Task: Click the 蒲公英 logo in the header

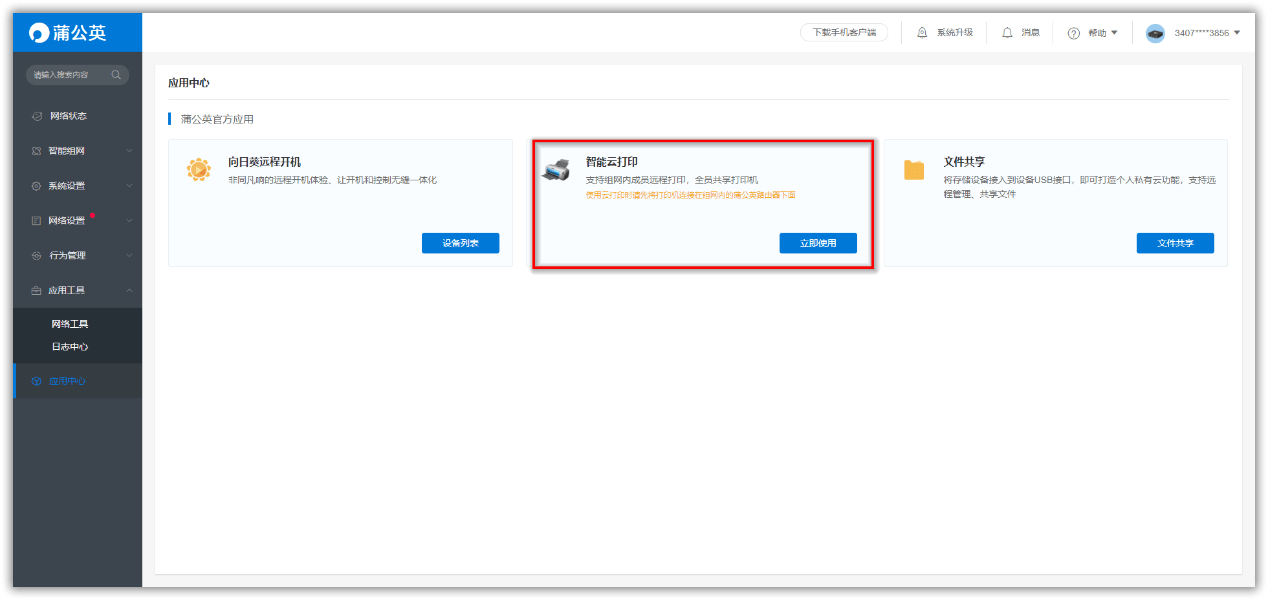Action: 67,33
